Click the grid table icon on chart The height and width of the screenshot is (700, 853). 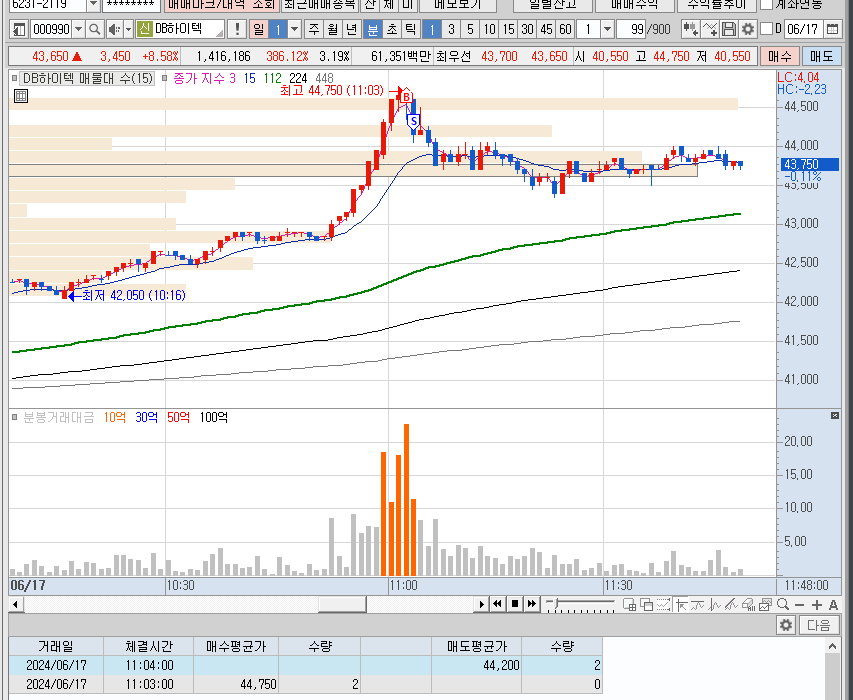[21, 96]
